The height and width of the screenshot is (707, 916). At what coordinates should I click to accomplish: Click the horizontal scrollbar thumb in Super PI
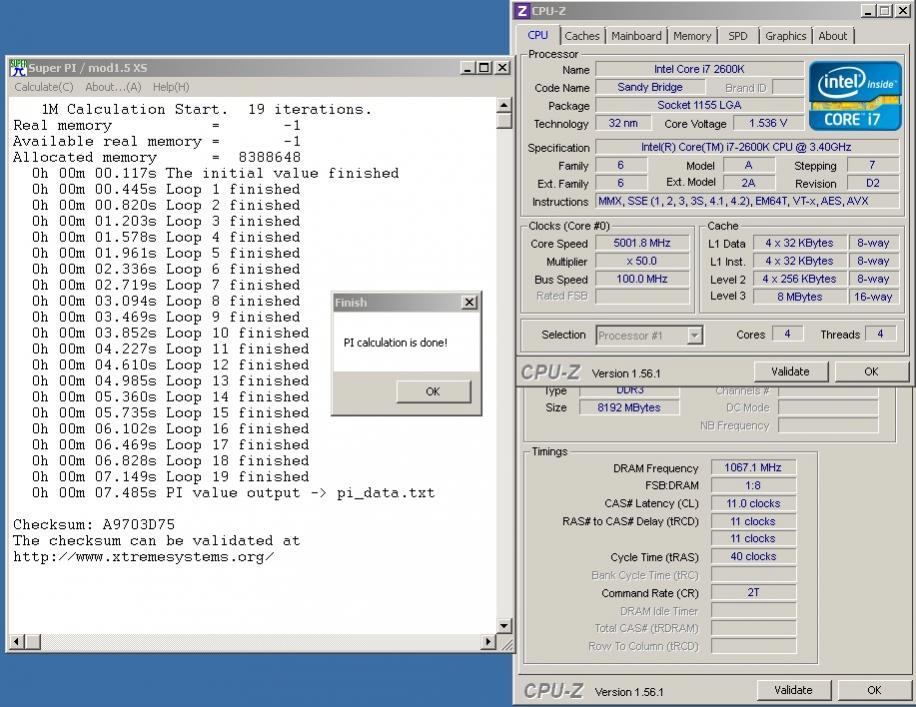33,642
